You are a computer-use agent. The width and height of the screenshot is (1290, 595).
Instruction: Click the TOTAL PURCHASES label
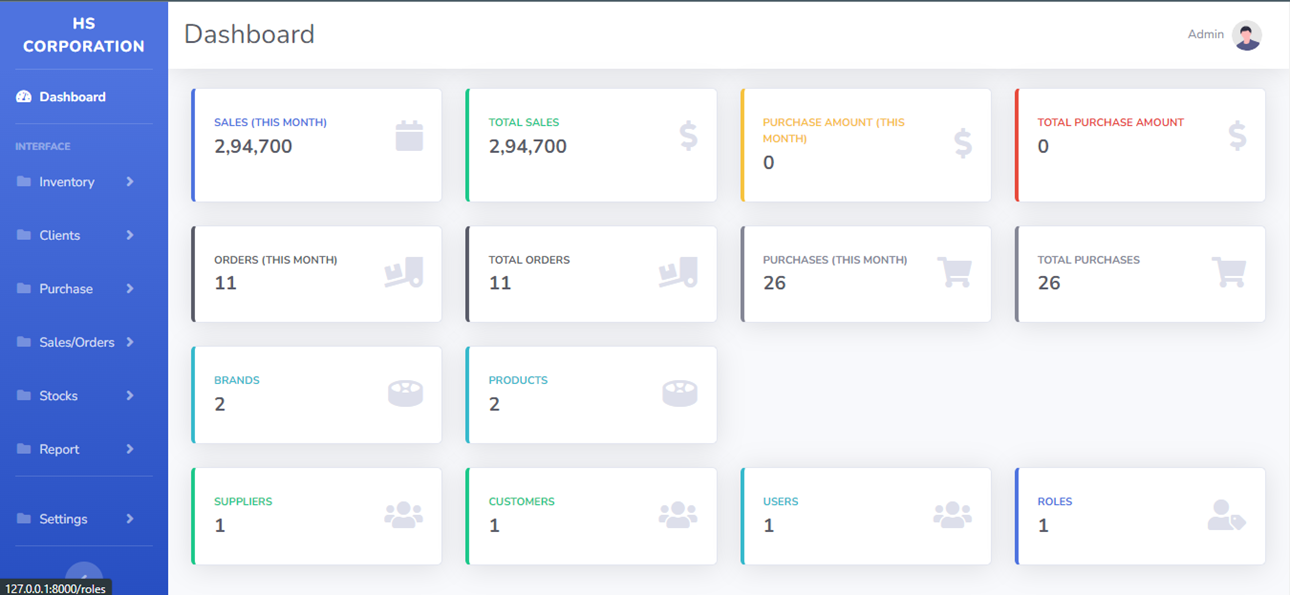point(1089,260)
